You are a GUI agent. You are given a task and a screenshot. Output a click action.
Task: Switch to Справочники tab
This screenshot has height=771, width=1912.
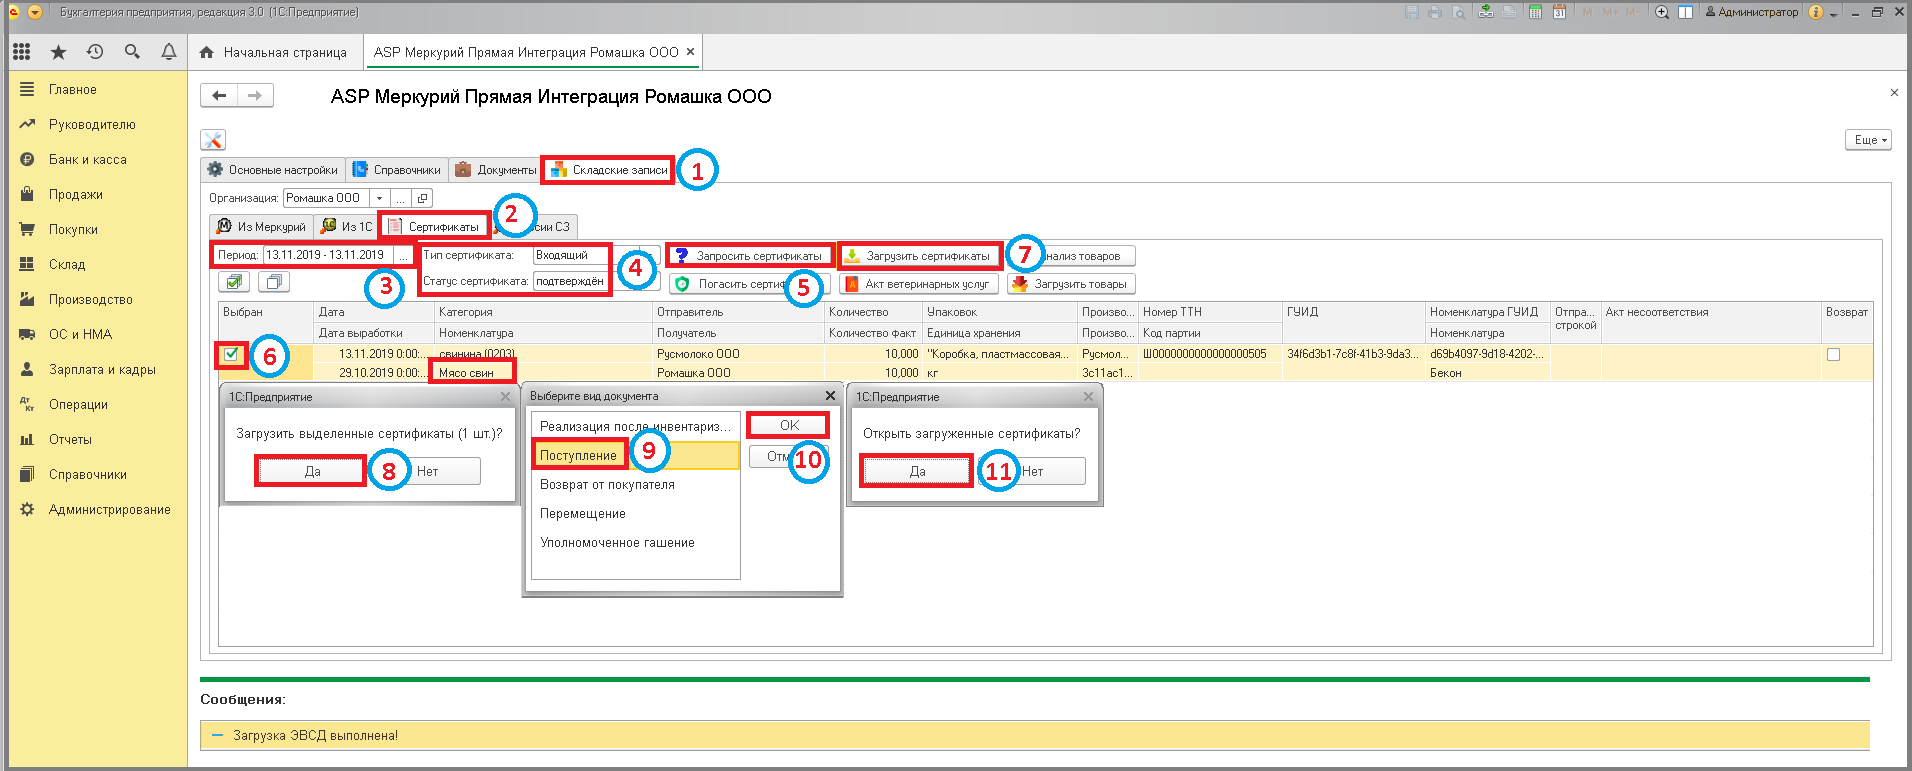[397, 170]
